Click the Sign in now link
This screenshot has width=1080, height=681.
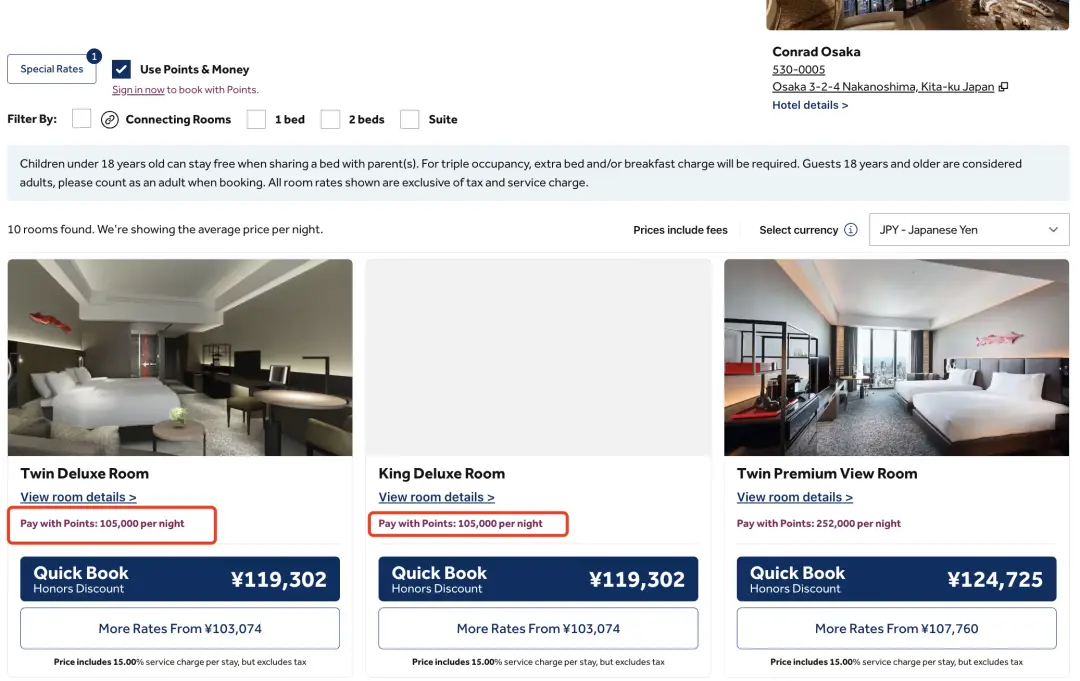point(138,90)
